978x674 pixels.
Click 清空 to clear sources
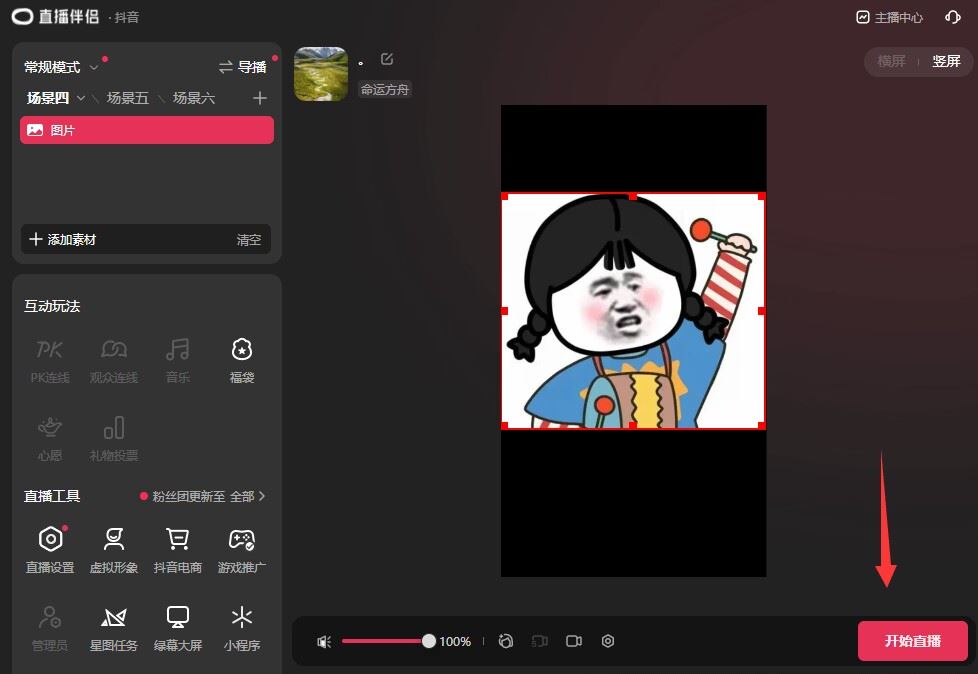tap(249, 240)
